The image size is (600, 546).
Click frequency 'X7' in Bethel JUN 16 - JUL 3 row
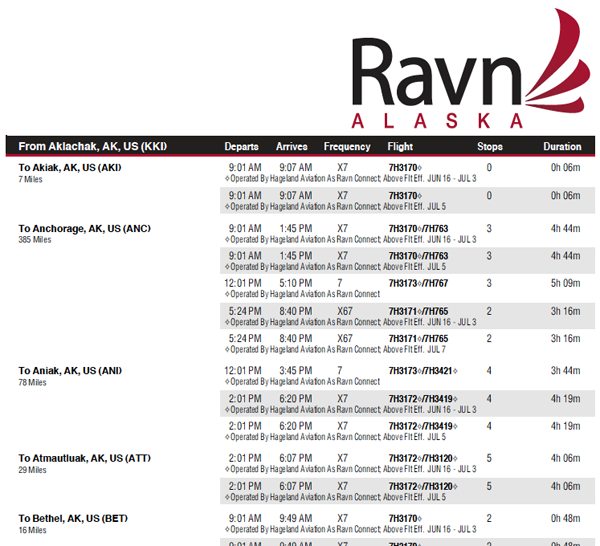pos(342,518)
